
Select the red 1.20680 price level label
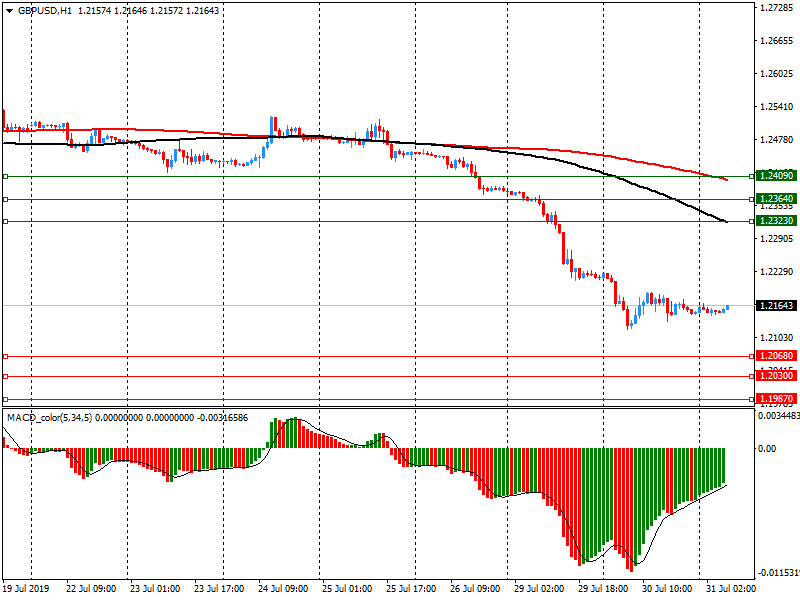coord(777,356)
